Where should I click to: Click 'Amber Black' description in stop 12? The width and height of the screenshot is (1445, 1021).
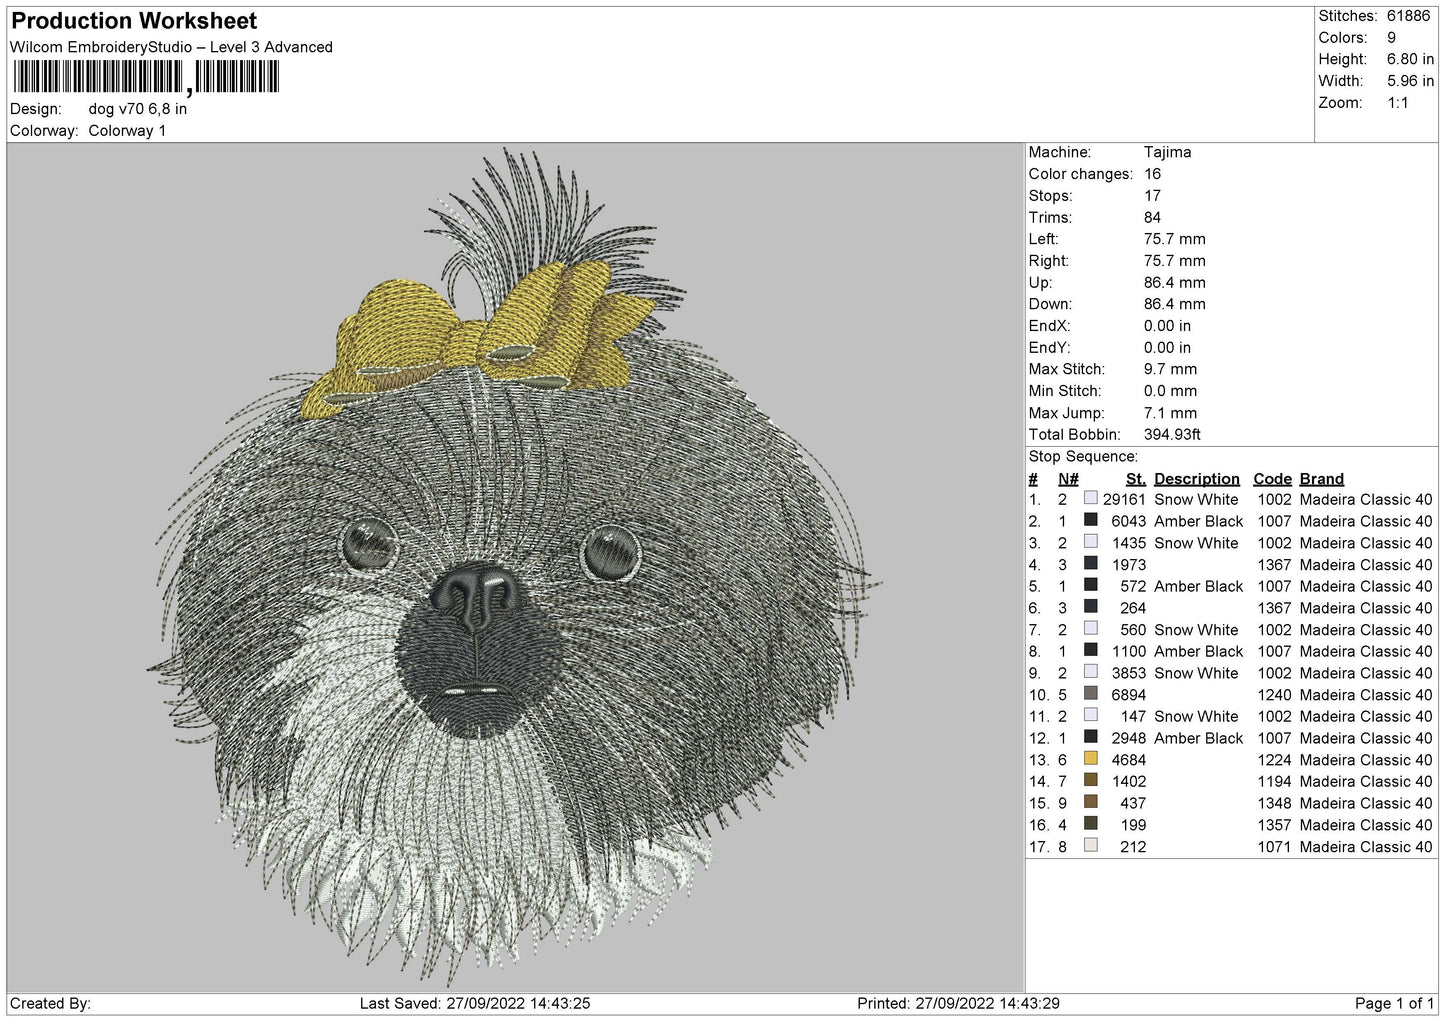1198,738
